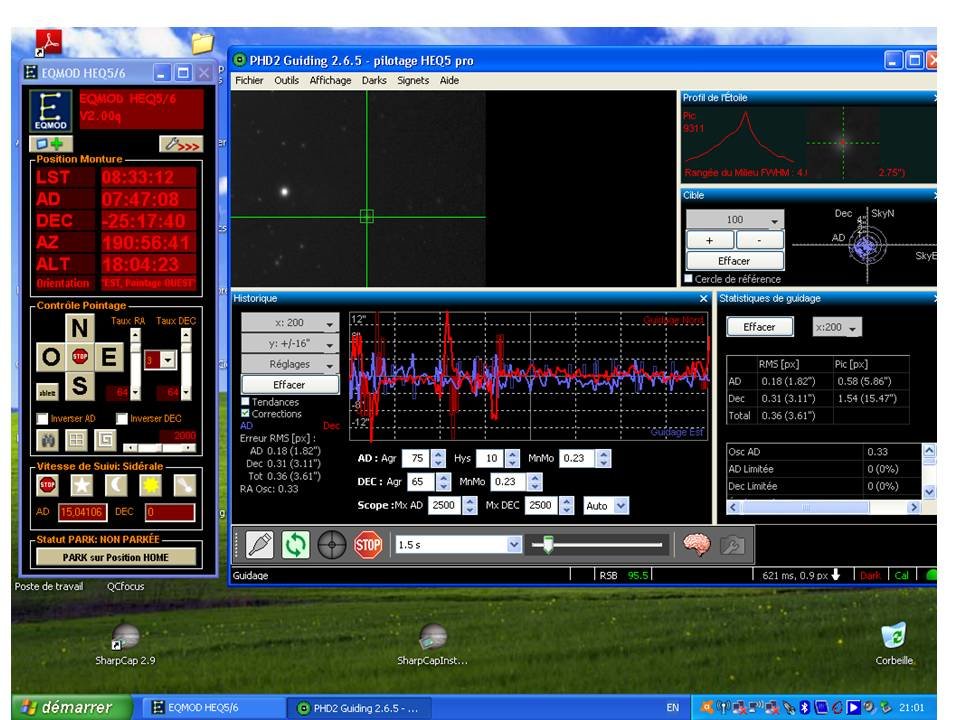Image resolution: width=960 pixels, height=720 pixels.
Task: Open advanced settings via the brain icon
Action: [x=697, y=544]
